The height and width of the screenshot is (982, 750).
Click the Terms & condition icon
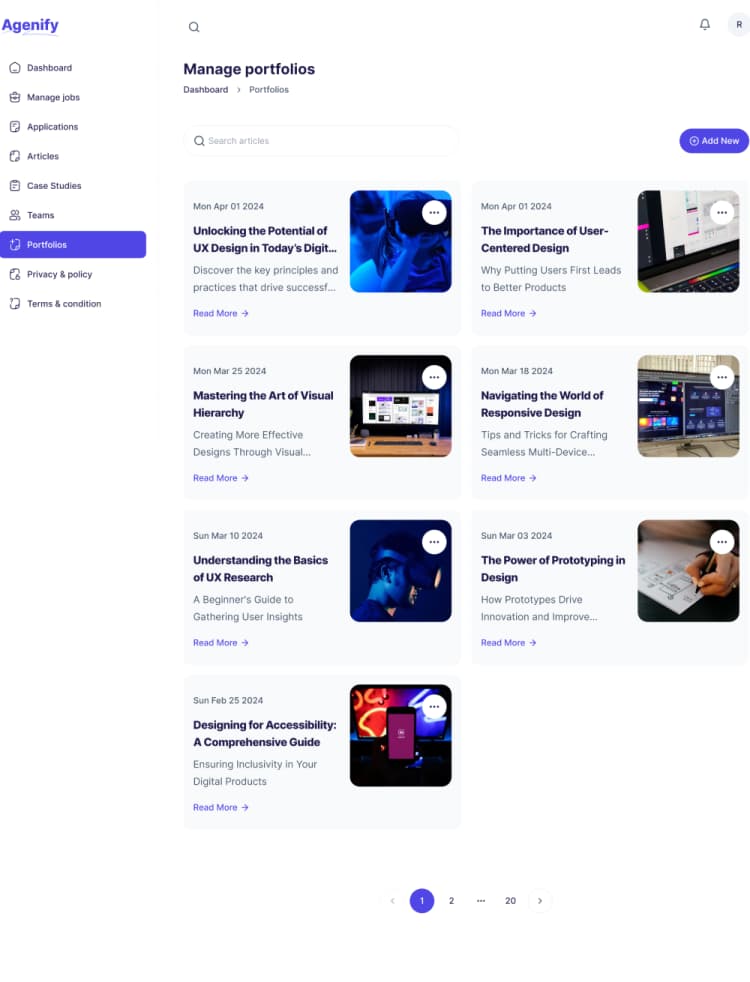tap(15, 304)
